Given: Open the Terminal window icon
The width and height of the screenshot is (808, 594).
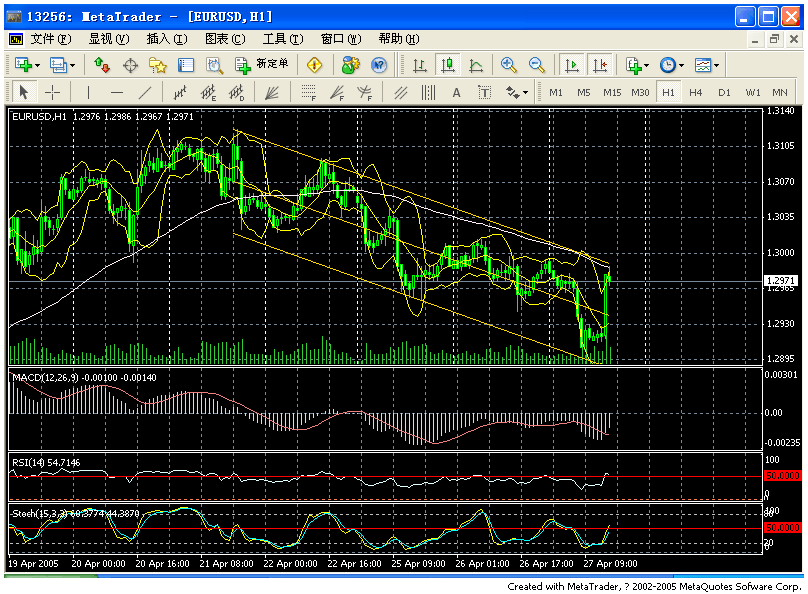Looking at the screenshot, I should [186, 65].
